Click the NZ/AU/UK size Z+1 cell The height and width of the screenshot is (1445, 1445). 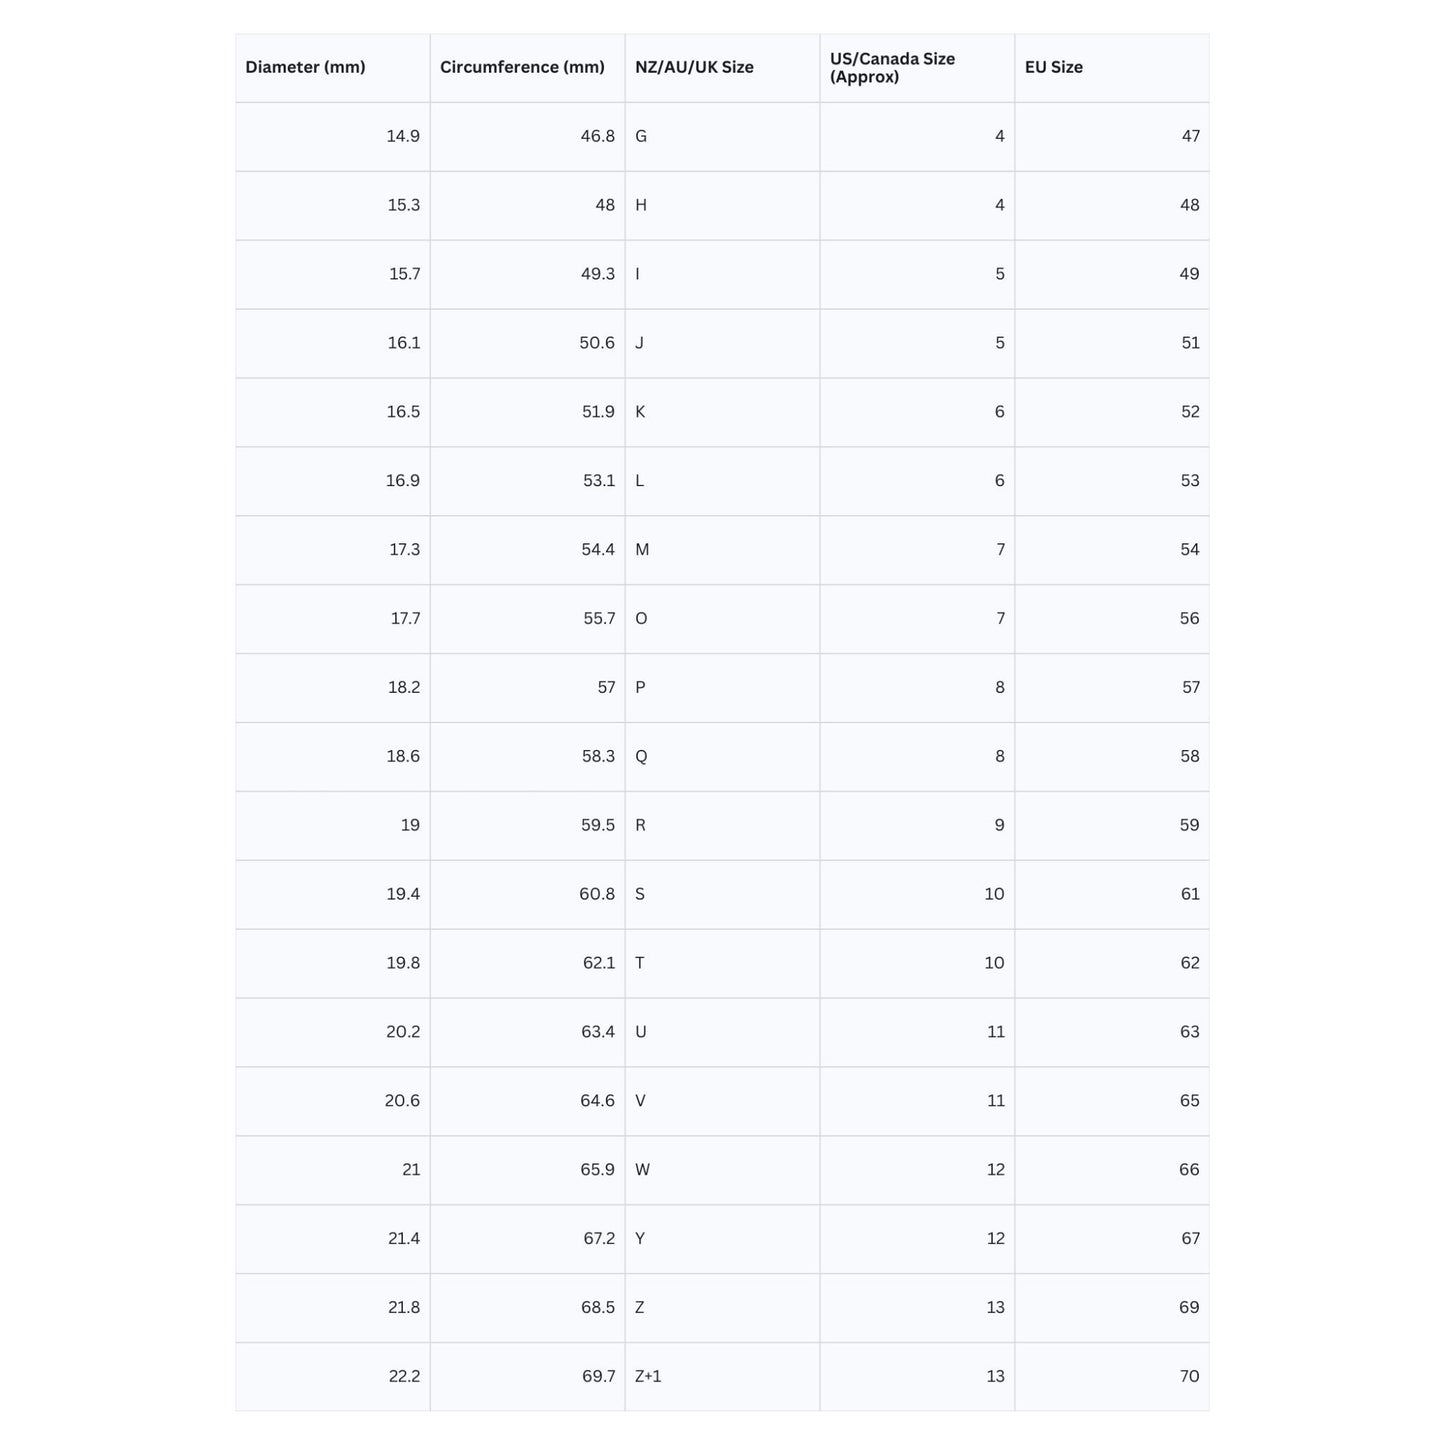[648, 1377]
